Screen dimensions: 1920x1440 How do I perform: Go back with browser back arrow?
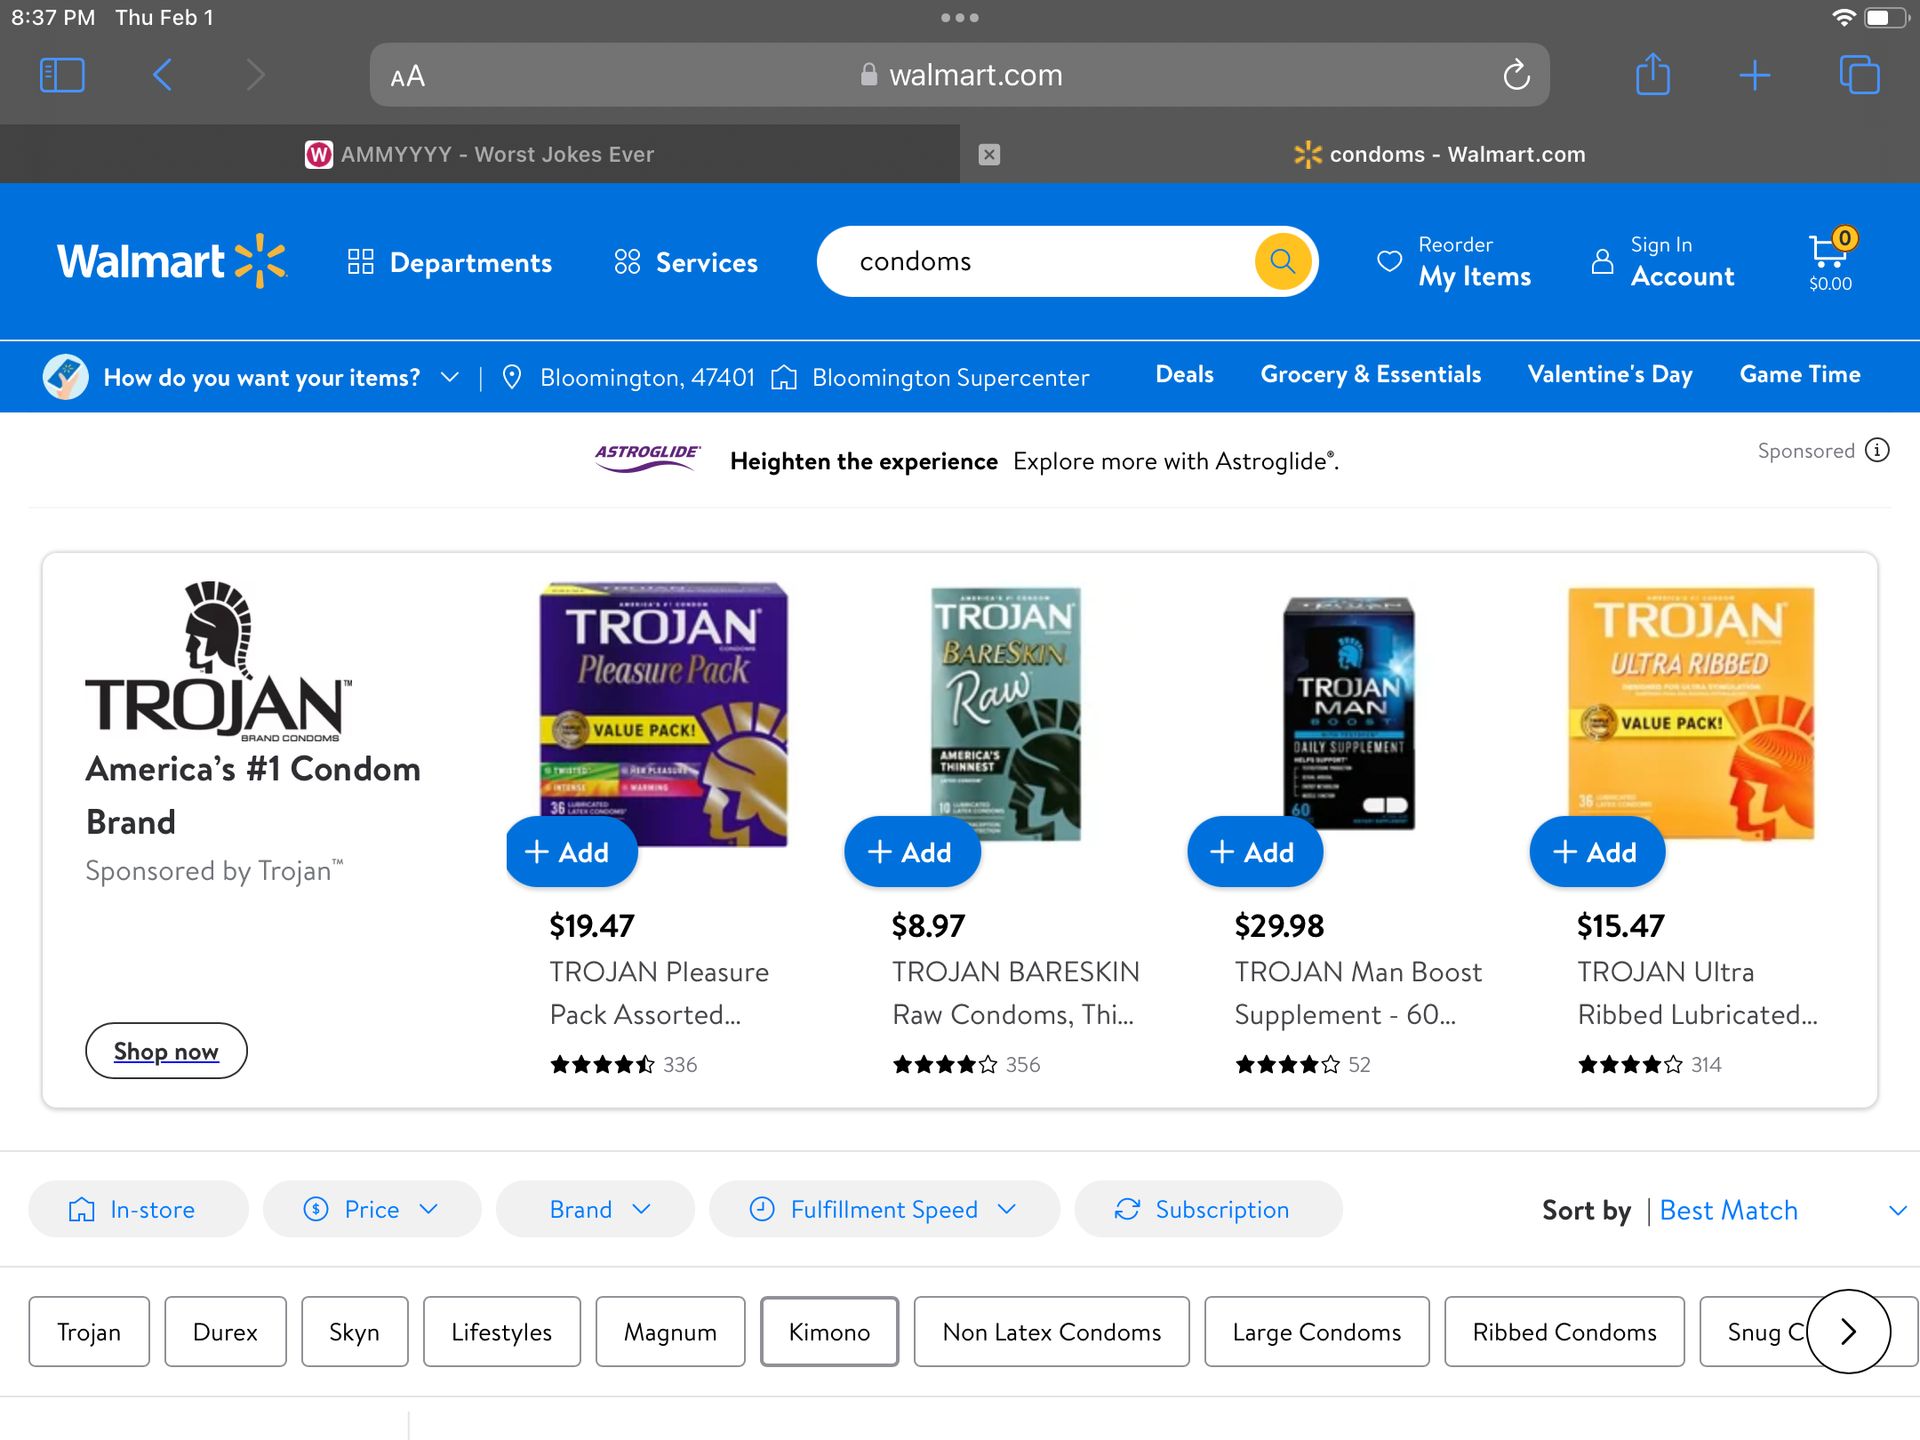pos(163,75)
